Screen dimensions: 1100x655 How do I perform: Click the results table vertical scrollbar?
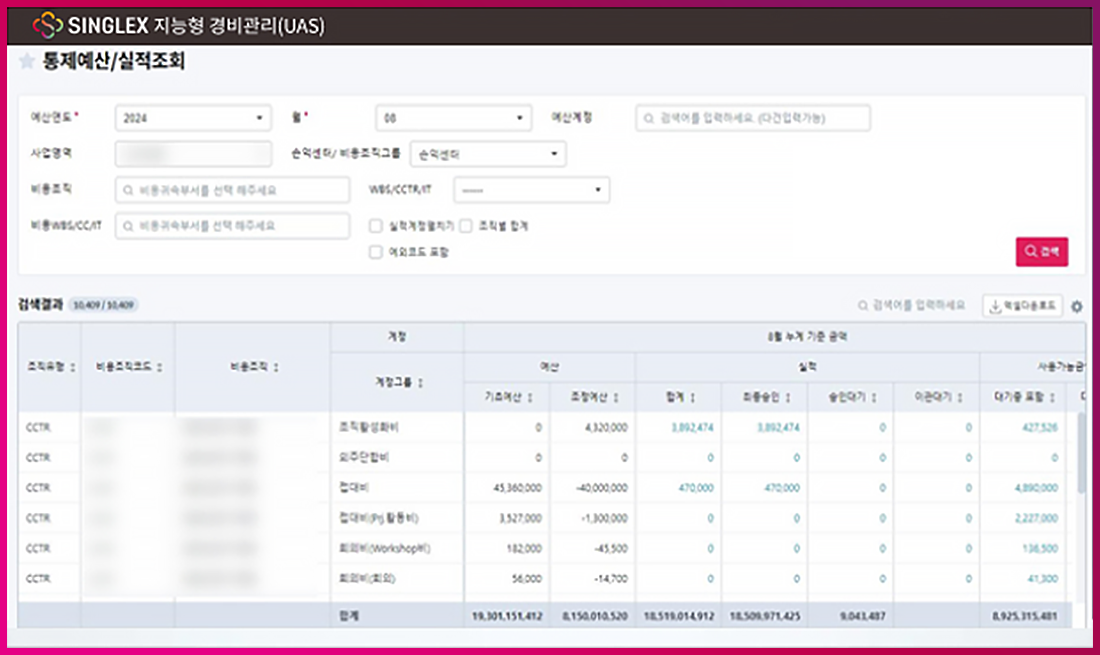click(x=1081, y=450)
